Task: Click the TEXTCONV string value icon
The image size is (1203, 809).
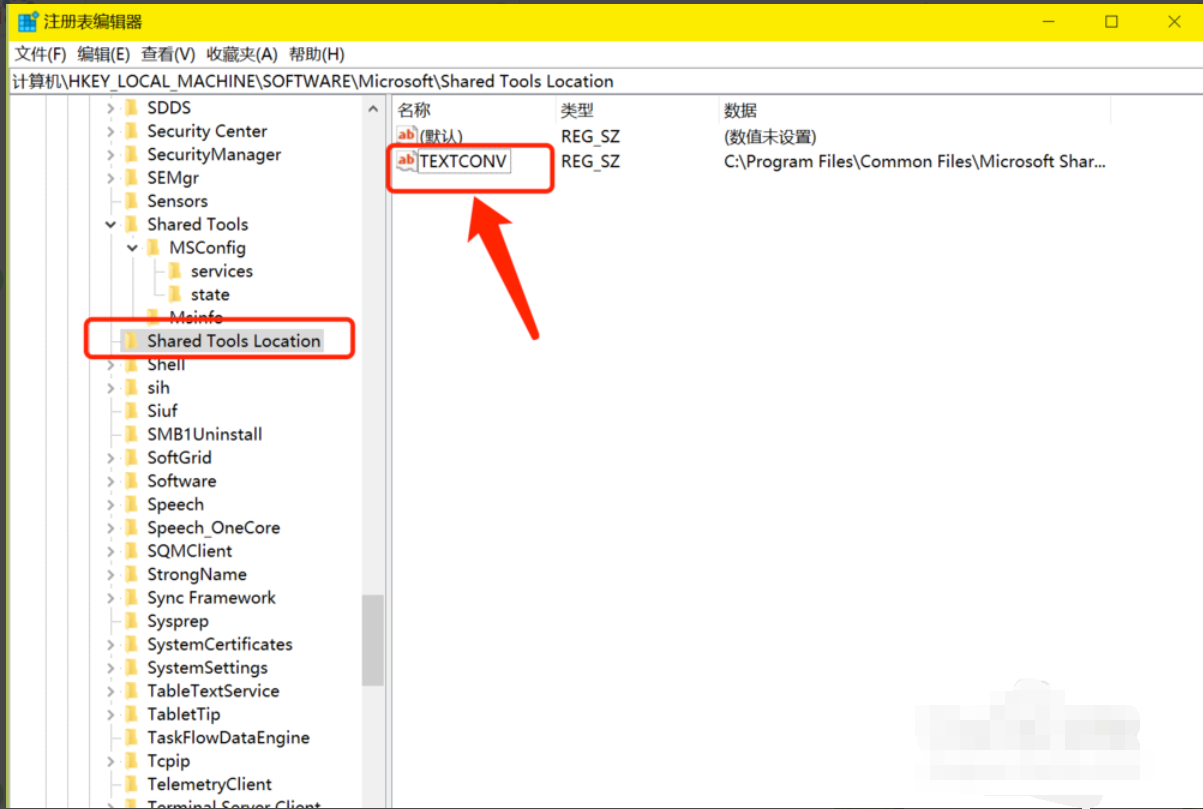Action: 406,161
